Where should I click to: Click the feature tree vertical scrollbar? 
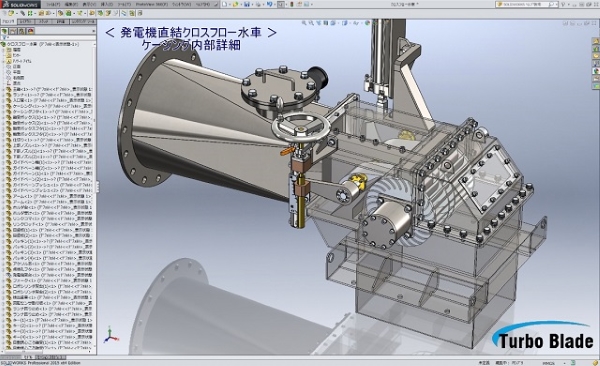point(95,191)
